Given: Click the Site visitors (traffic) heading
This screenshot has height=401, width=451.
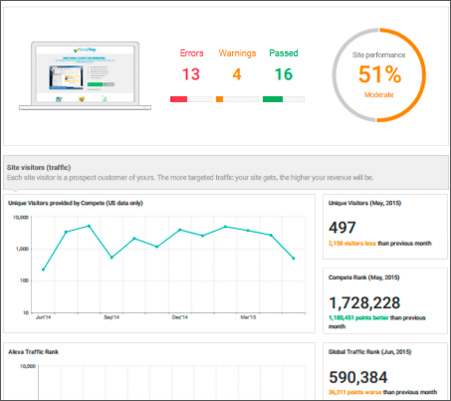Looking at the screenshot, I should pyautogui.click(x=39, y=167).
